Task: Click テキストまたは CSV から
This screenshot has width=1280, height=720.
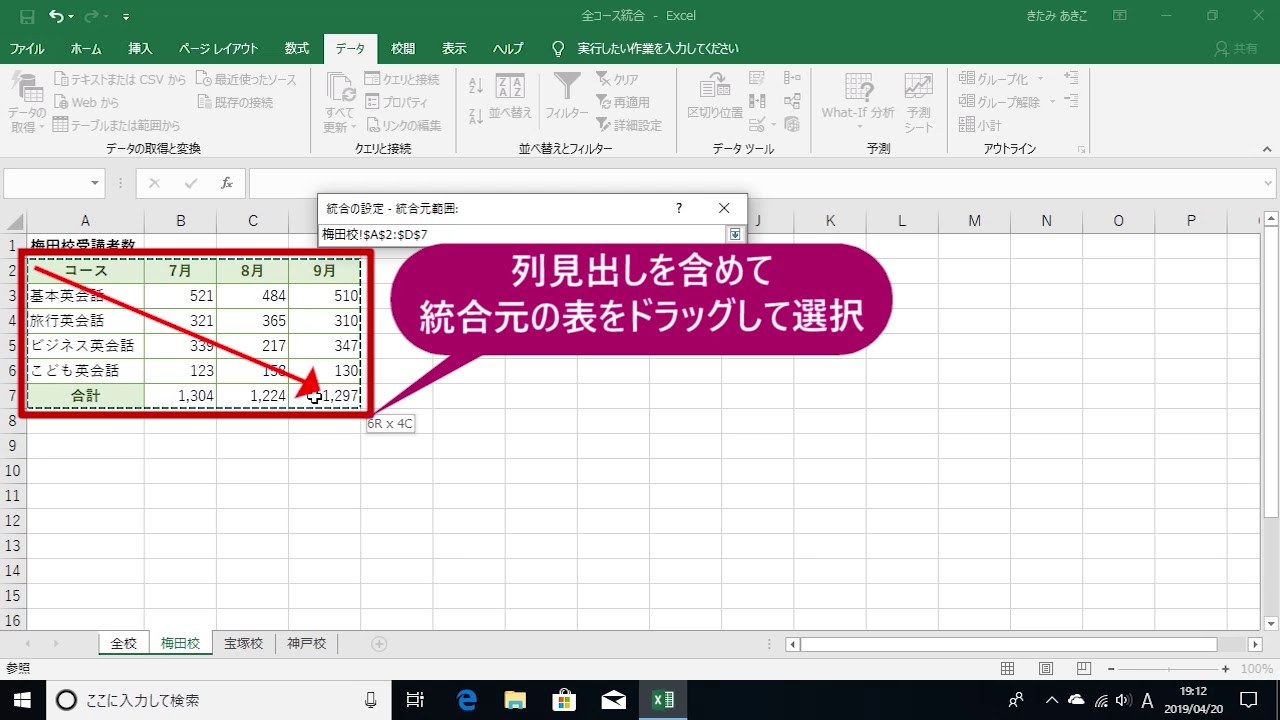Action: coord(120,79)
